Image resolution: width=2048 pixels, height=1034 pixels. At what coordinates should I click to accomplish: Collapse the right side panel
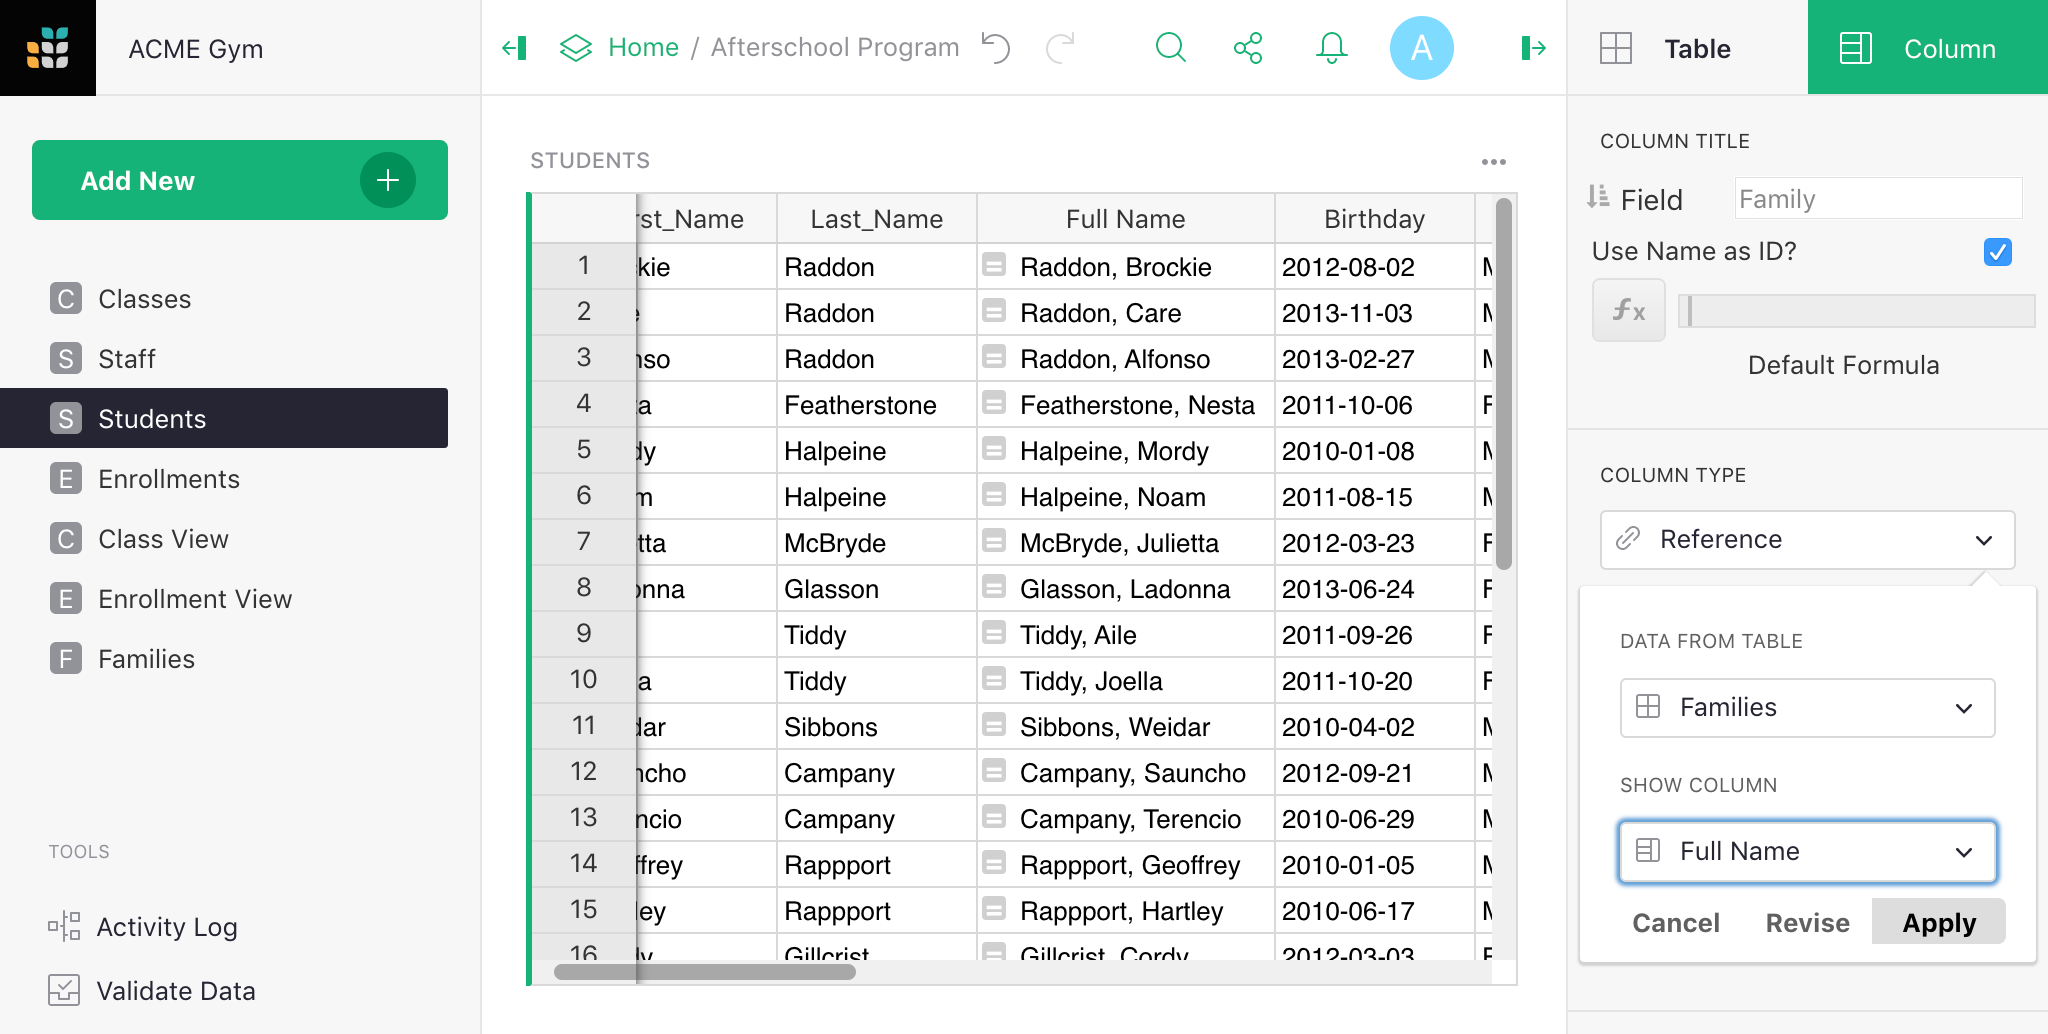coord(1533,47)
